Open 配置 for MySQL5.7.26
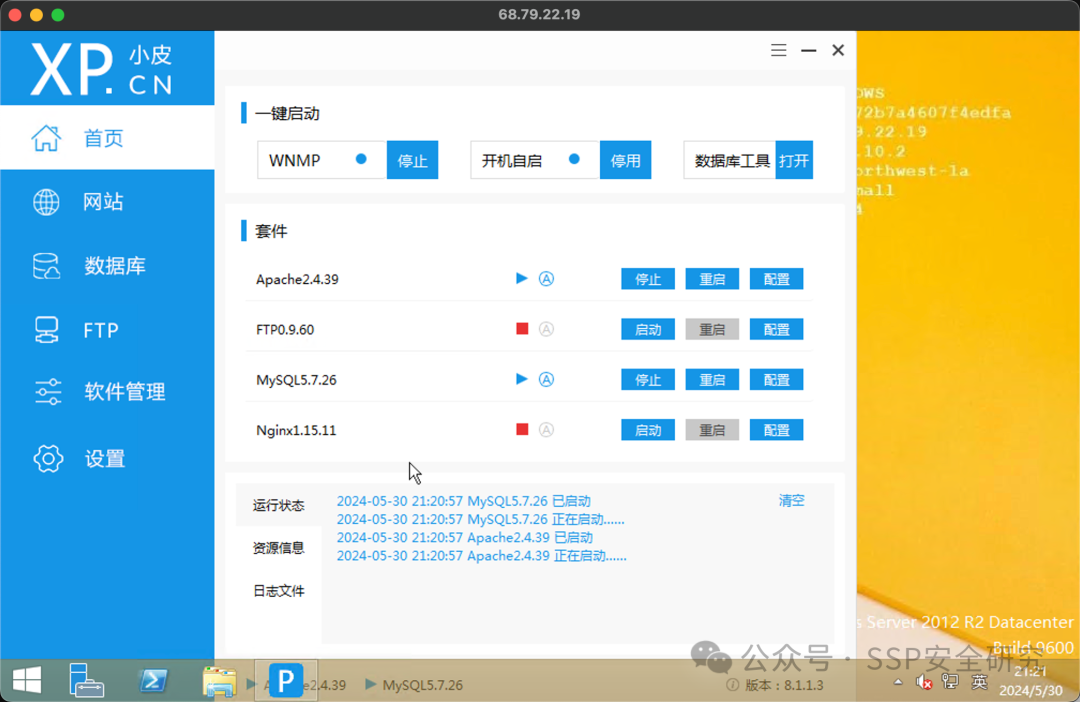 (776, 380)
